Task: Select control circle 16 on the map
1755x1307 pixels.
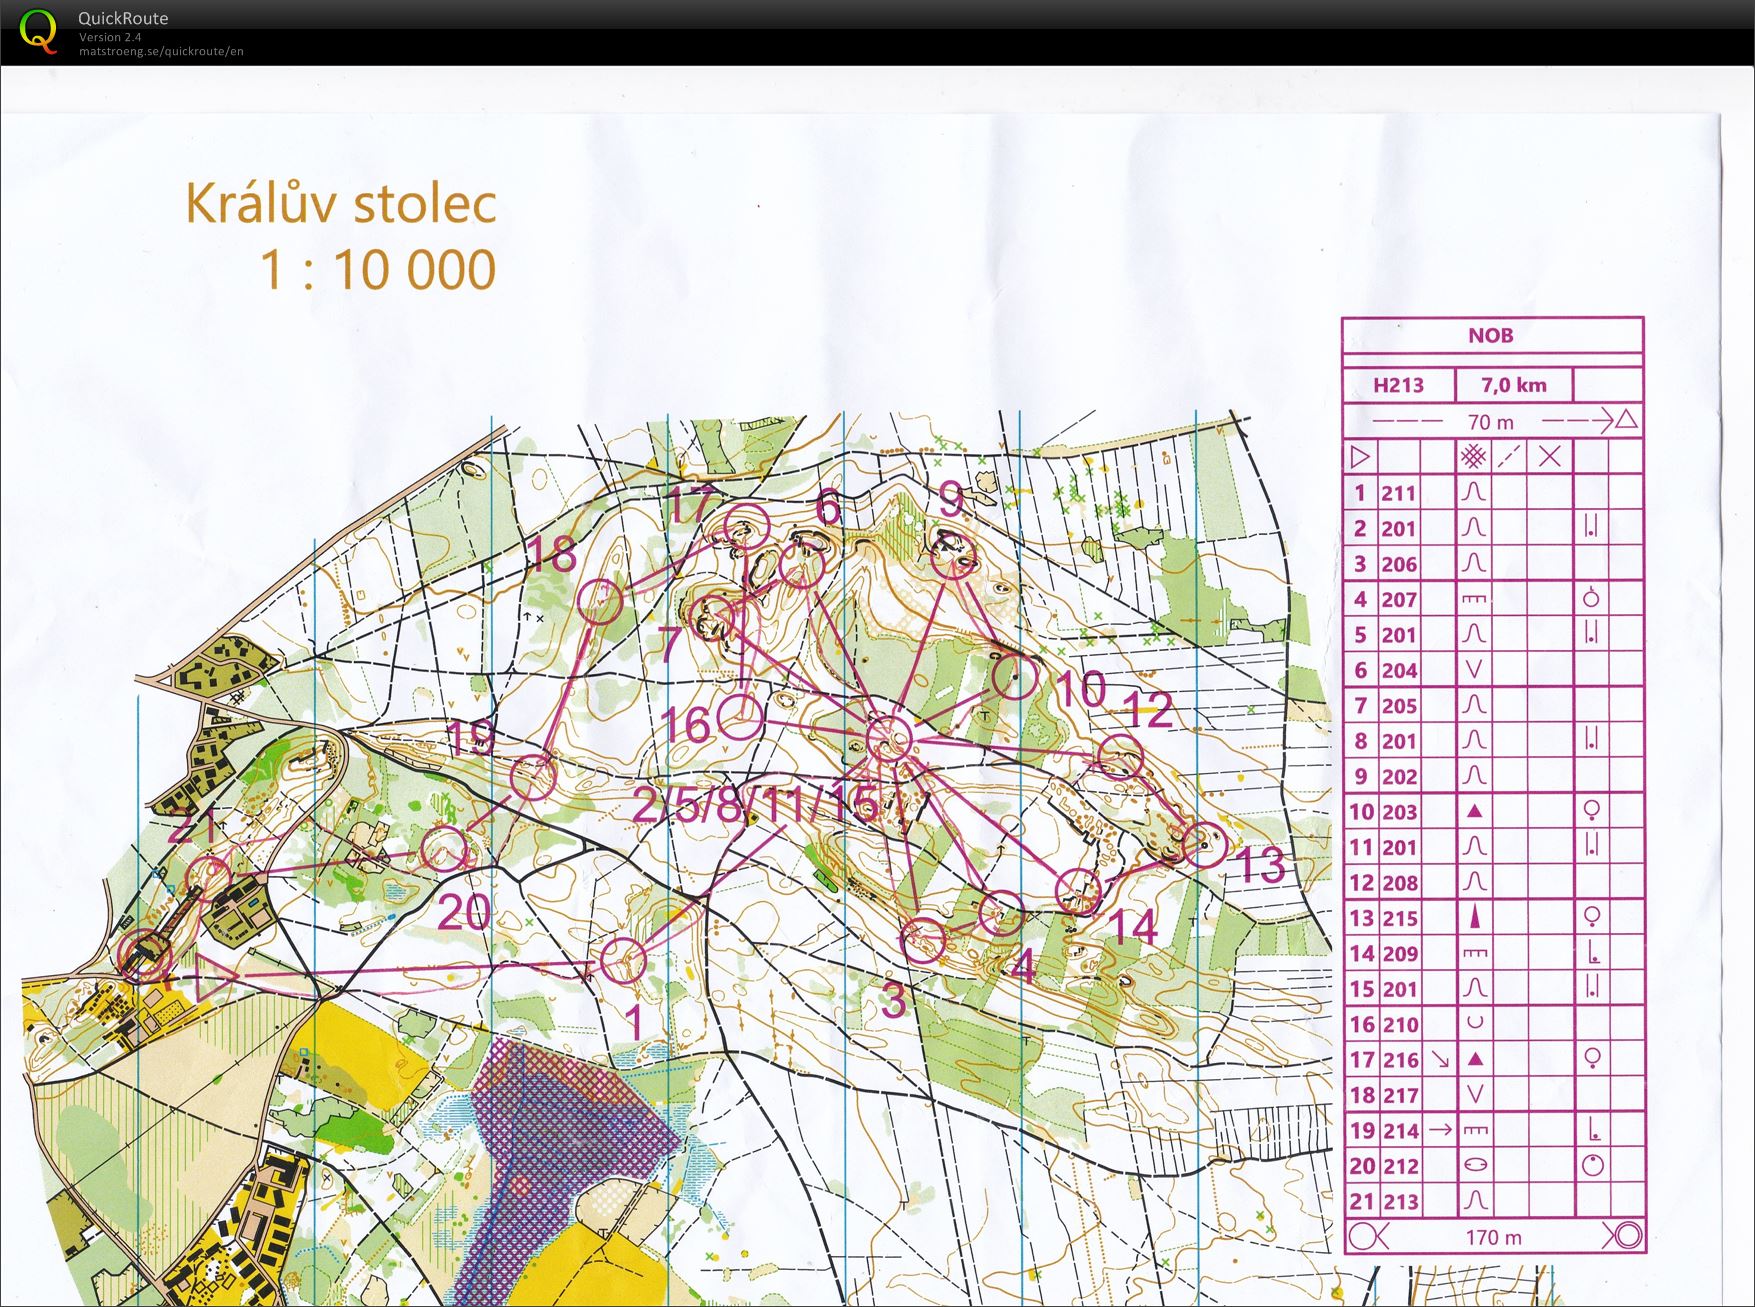Action: click(740, 717)
